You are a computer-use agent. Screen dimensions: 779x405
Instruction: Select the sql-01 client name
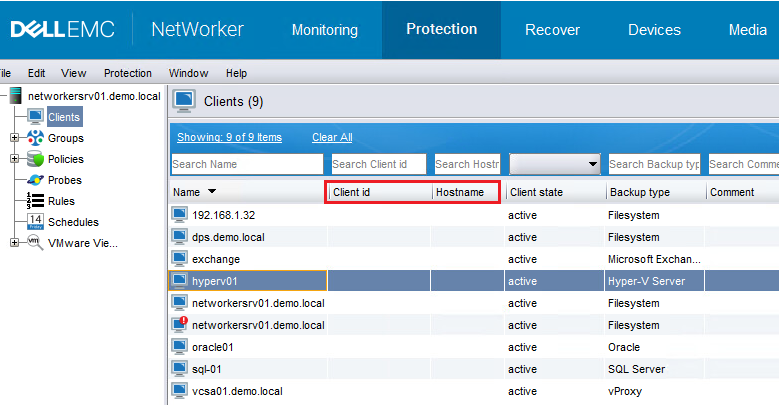click(207, 369)
